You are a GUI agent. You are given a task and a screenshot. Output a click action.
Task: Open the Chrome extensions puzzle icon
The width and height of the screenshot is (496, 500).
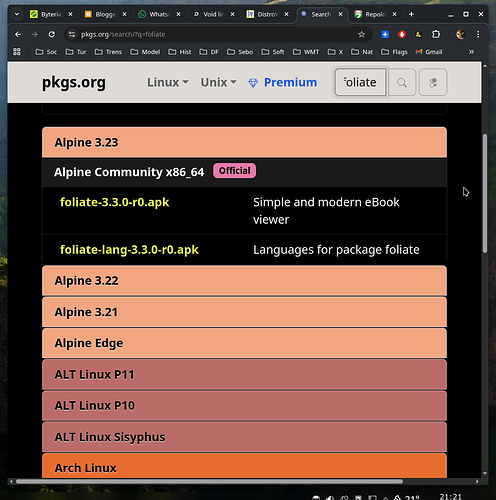tap(436, 34)
